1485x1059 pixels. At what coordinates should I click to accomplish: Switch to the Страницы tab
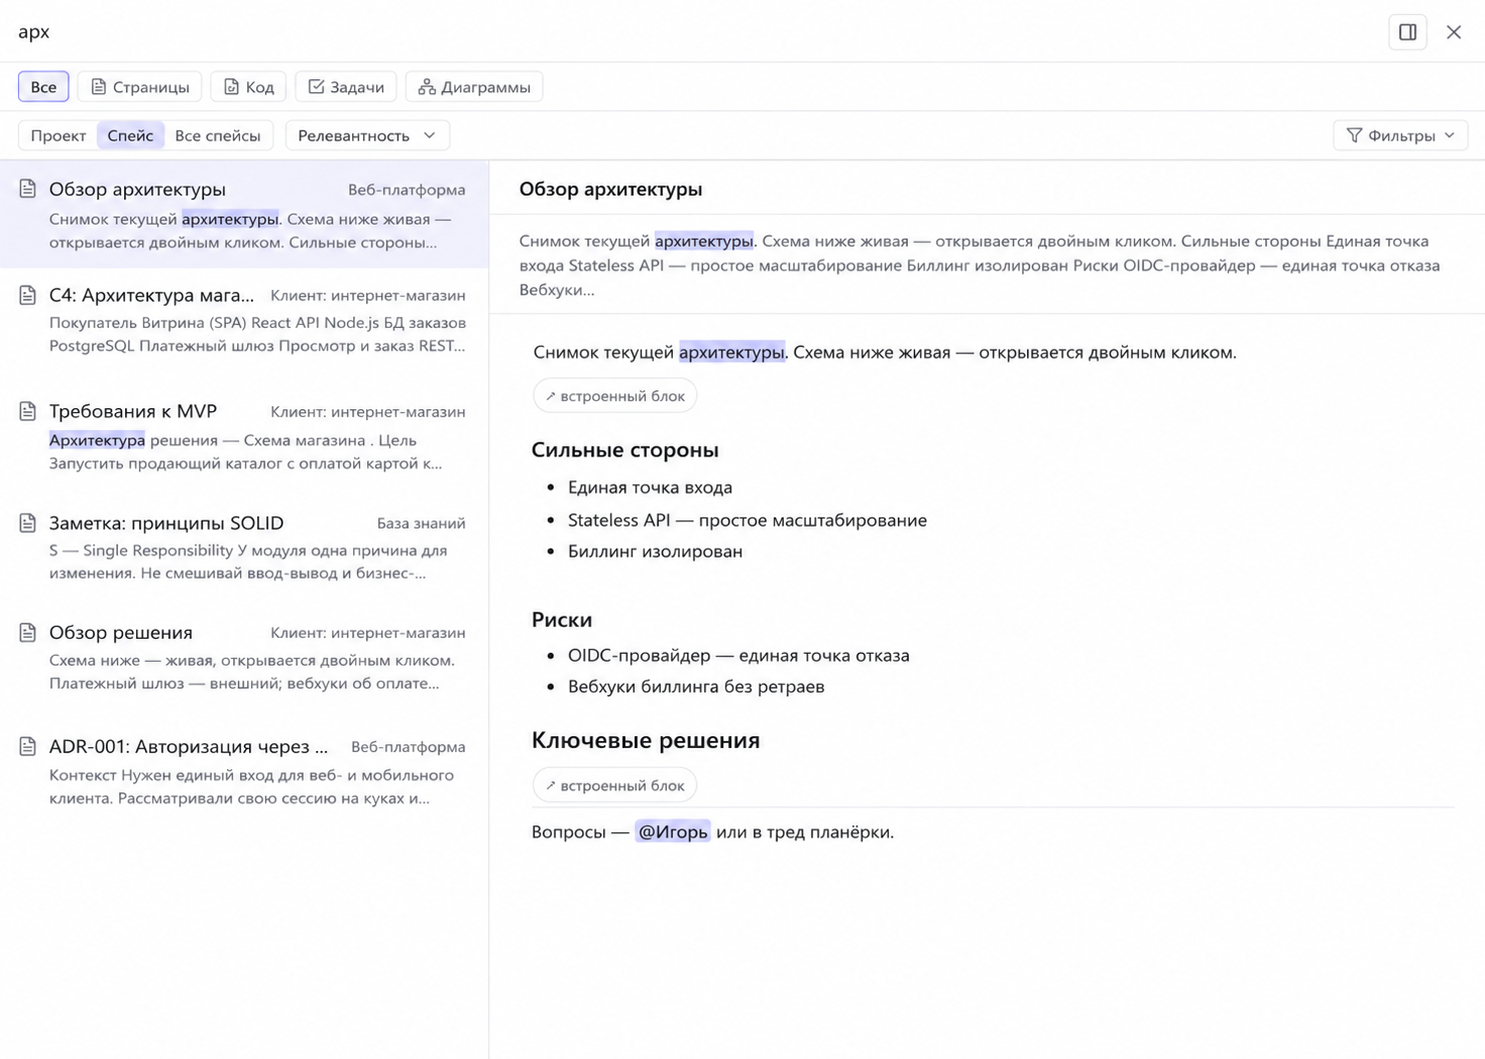click(x=140, y=87)
